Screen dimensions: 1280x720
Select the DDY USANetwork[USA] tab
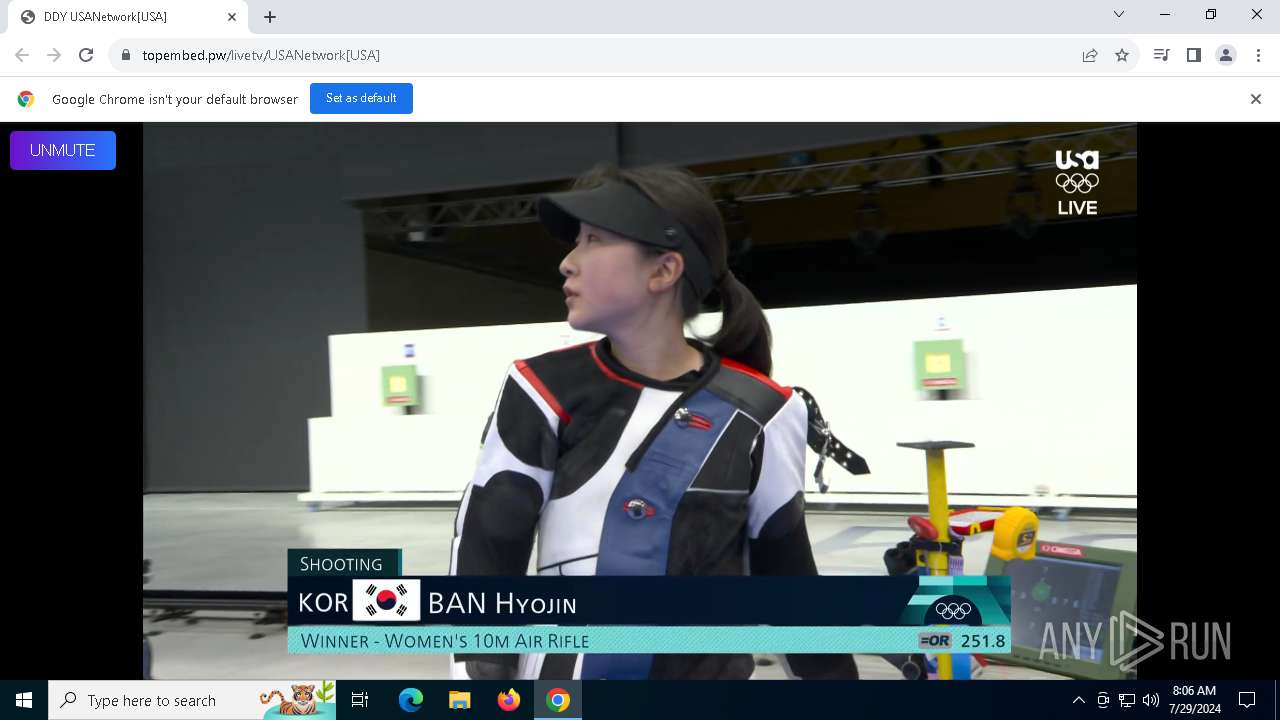click(x=128, y=17)
